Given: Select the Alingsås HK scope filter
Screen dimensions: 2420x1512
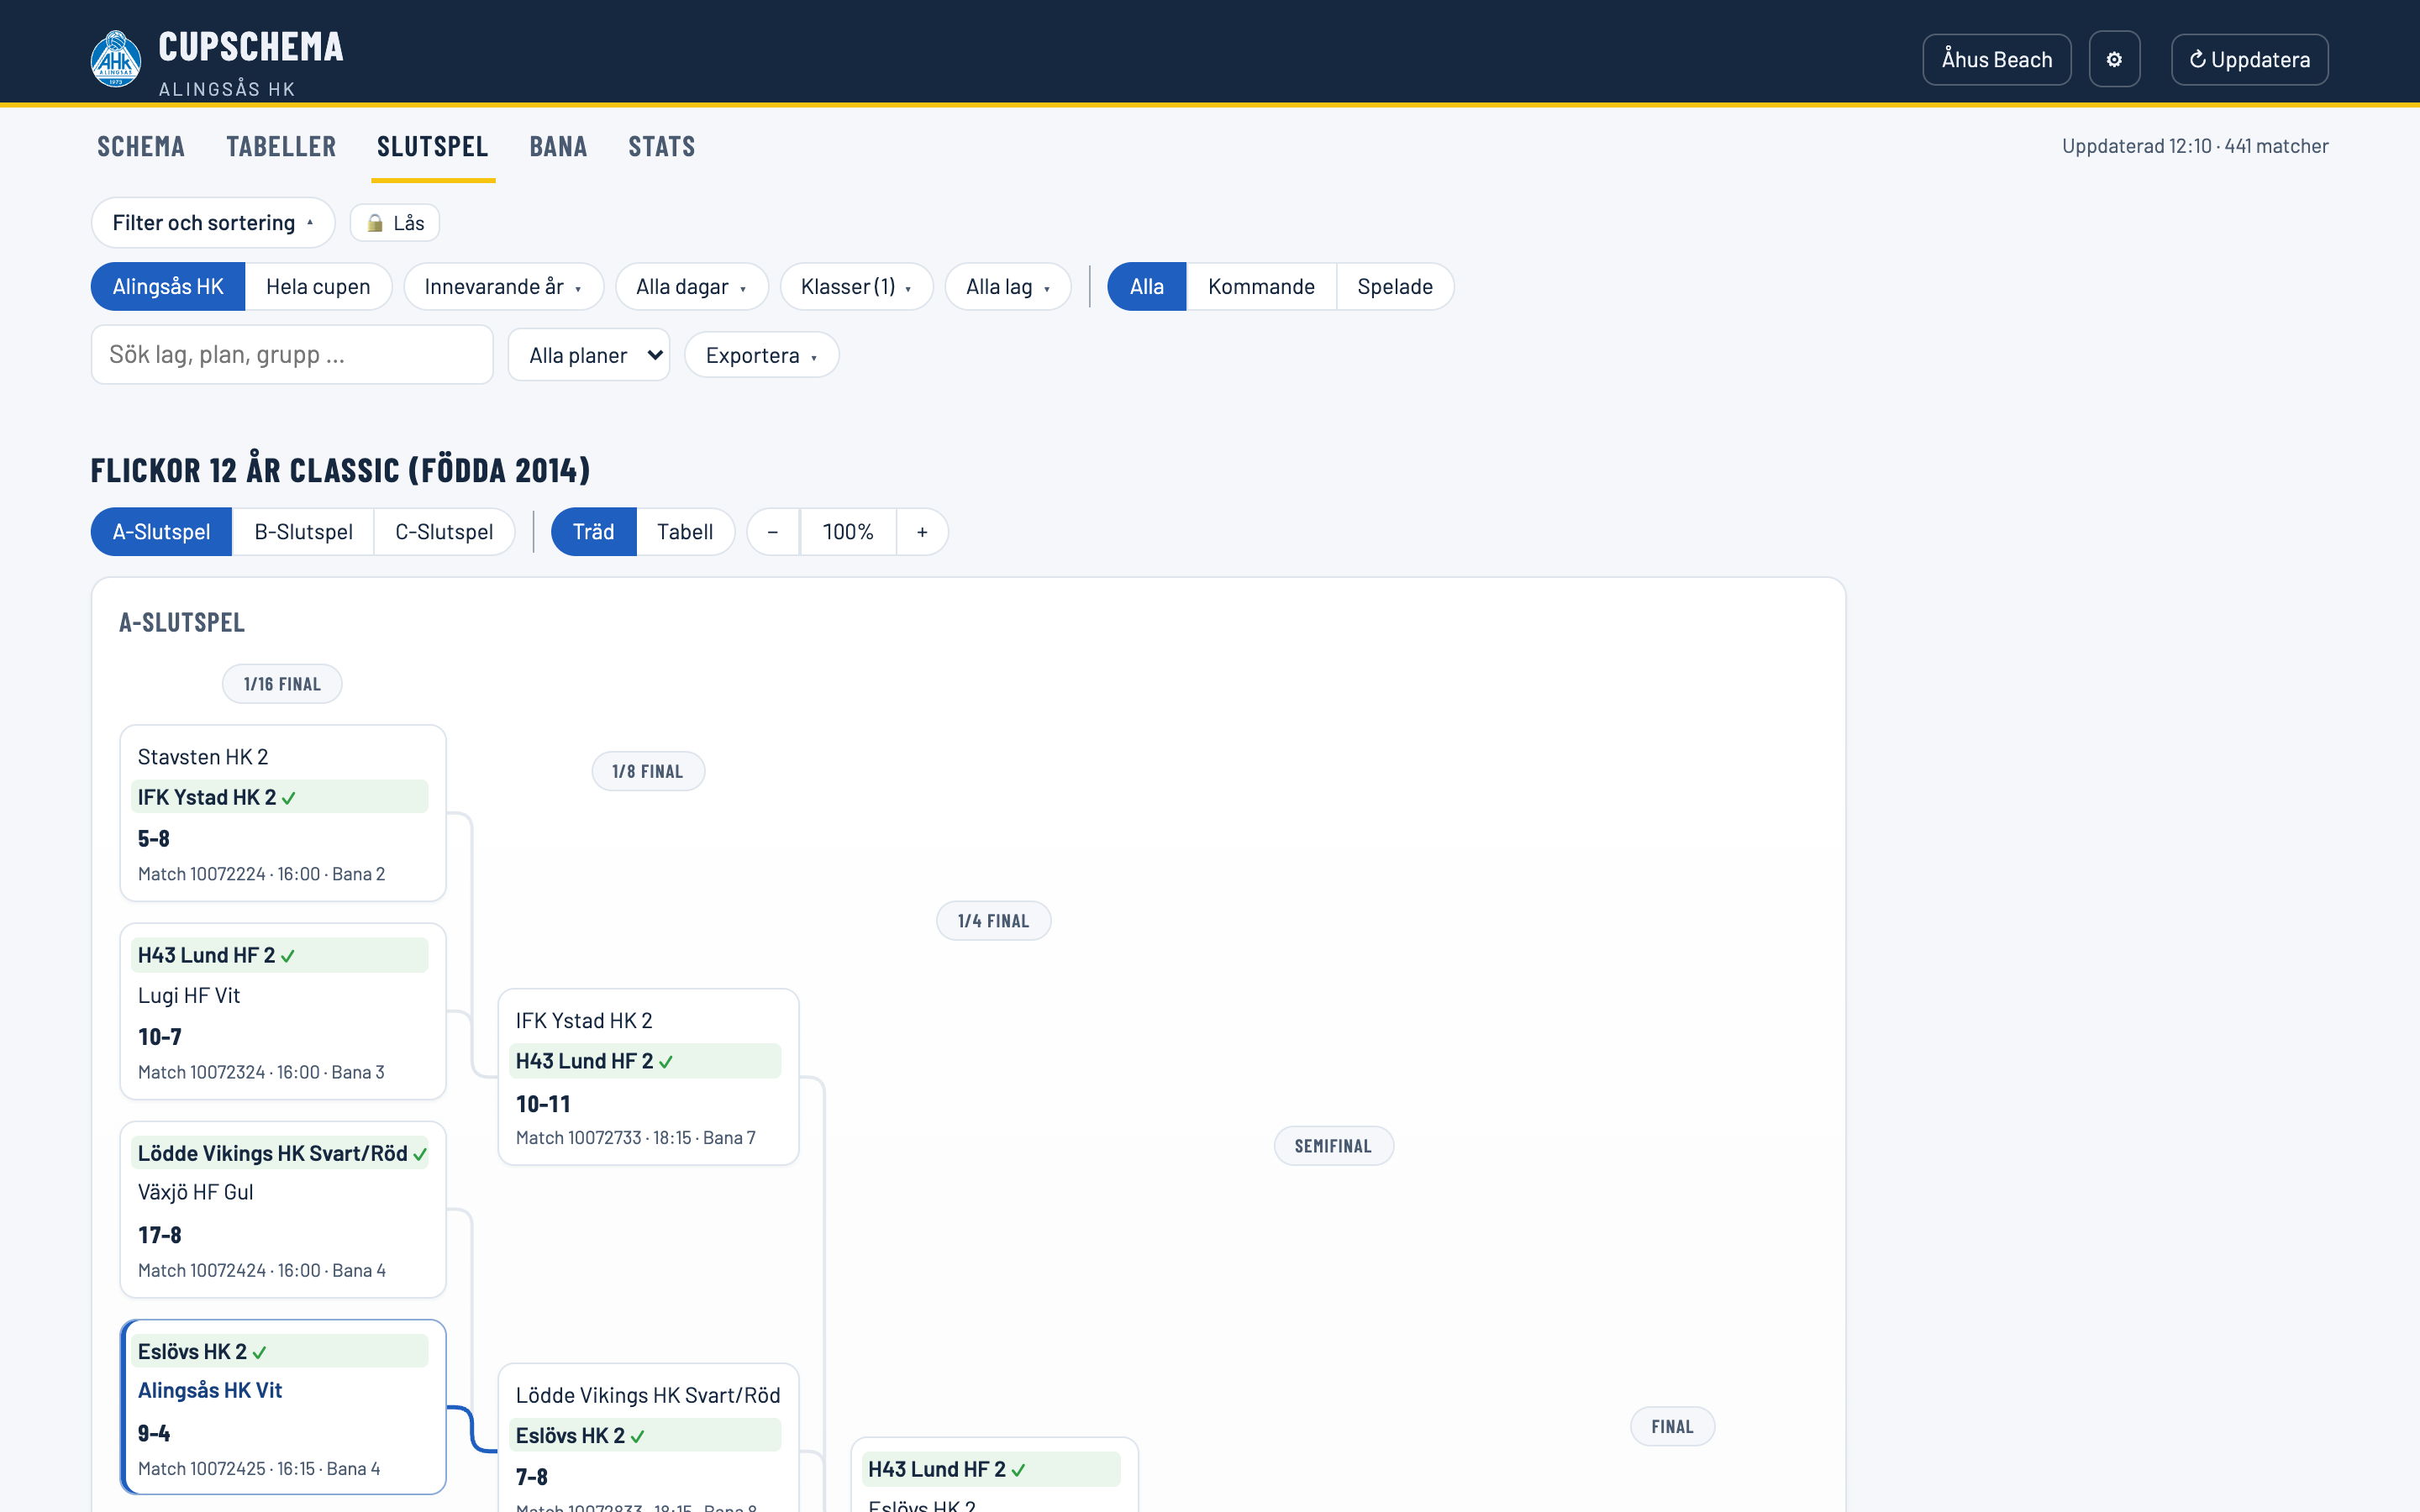Looking at the screenshot, I should pos(168,287).
